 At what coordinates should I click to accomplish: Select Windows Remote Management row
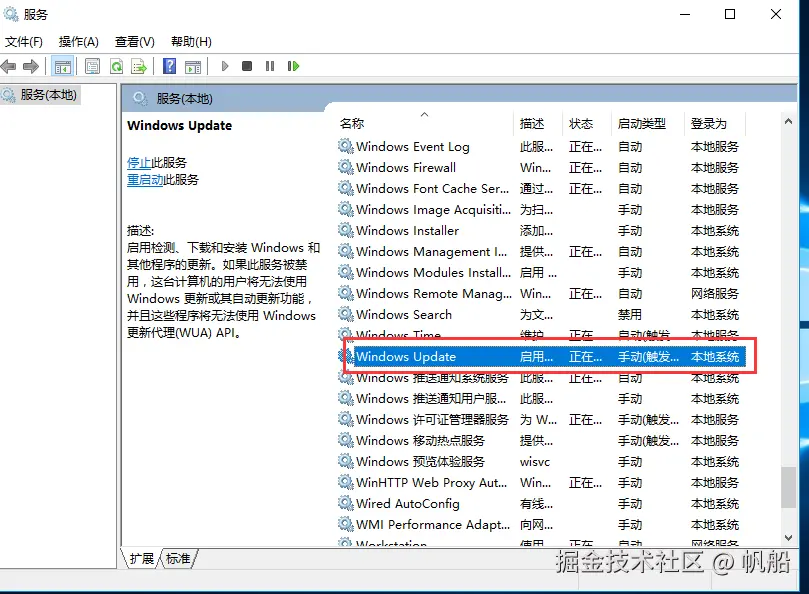point(542,294)
